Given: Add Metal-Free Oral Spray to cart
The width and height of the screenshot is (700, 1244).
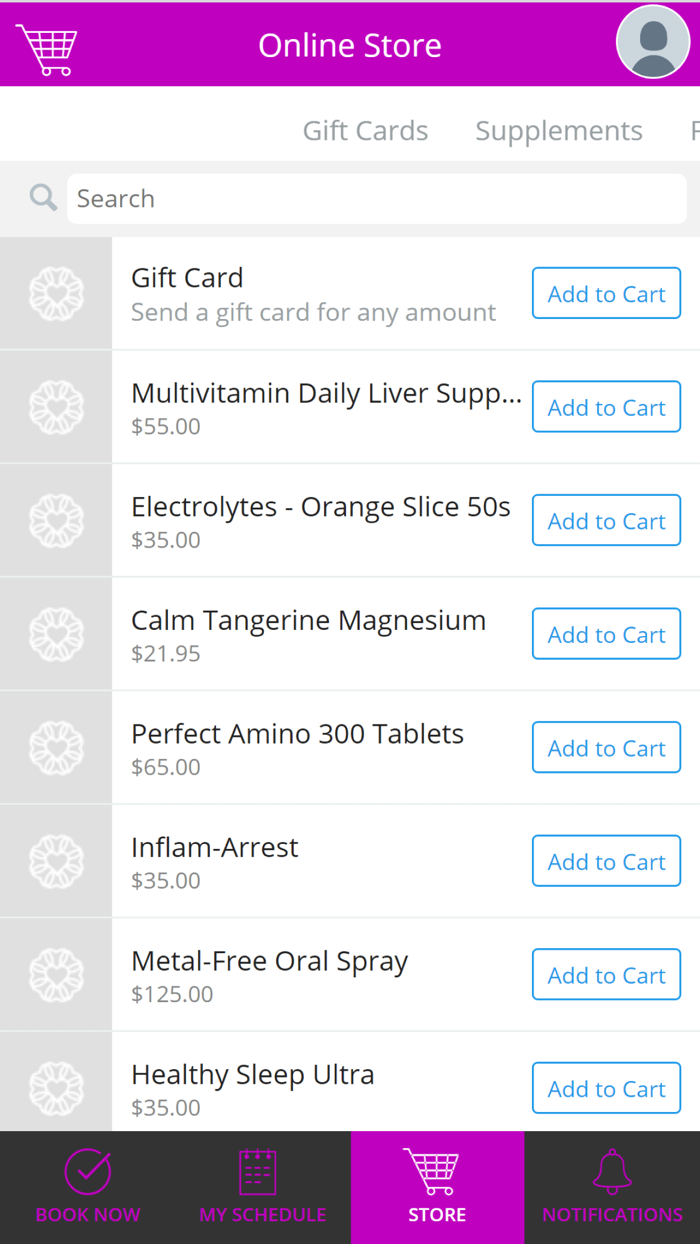Looking at the screenshot, I should 606,975.
